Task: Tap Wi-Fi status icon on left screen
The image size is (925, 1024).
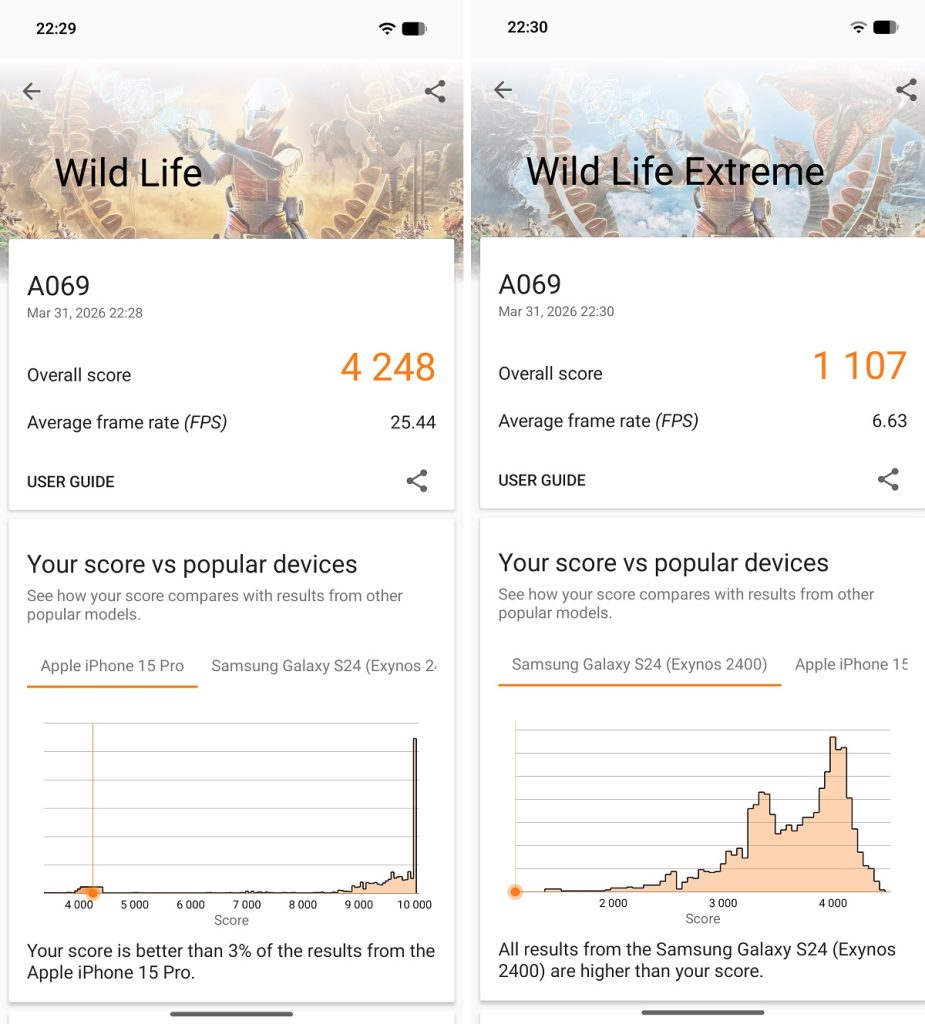Action: click(x=387, y=28)
